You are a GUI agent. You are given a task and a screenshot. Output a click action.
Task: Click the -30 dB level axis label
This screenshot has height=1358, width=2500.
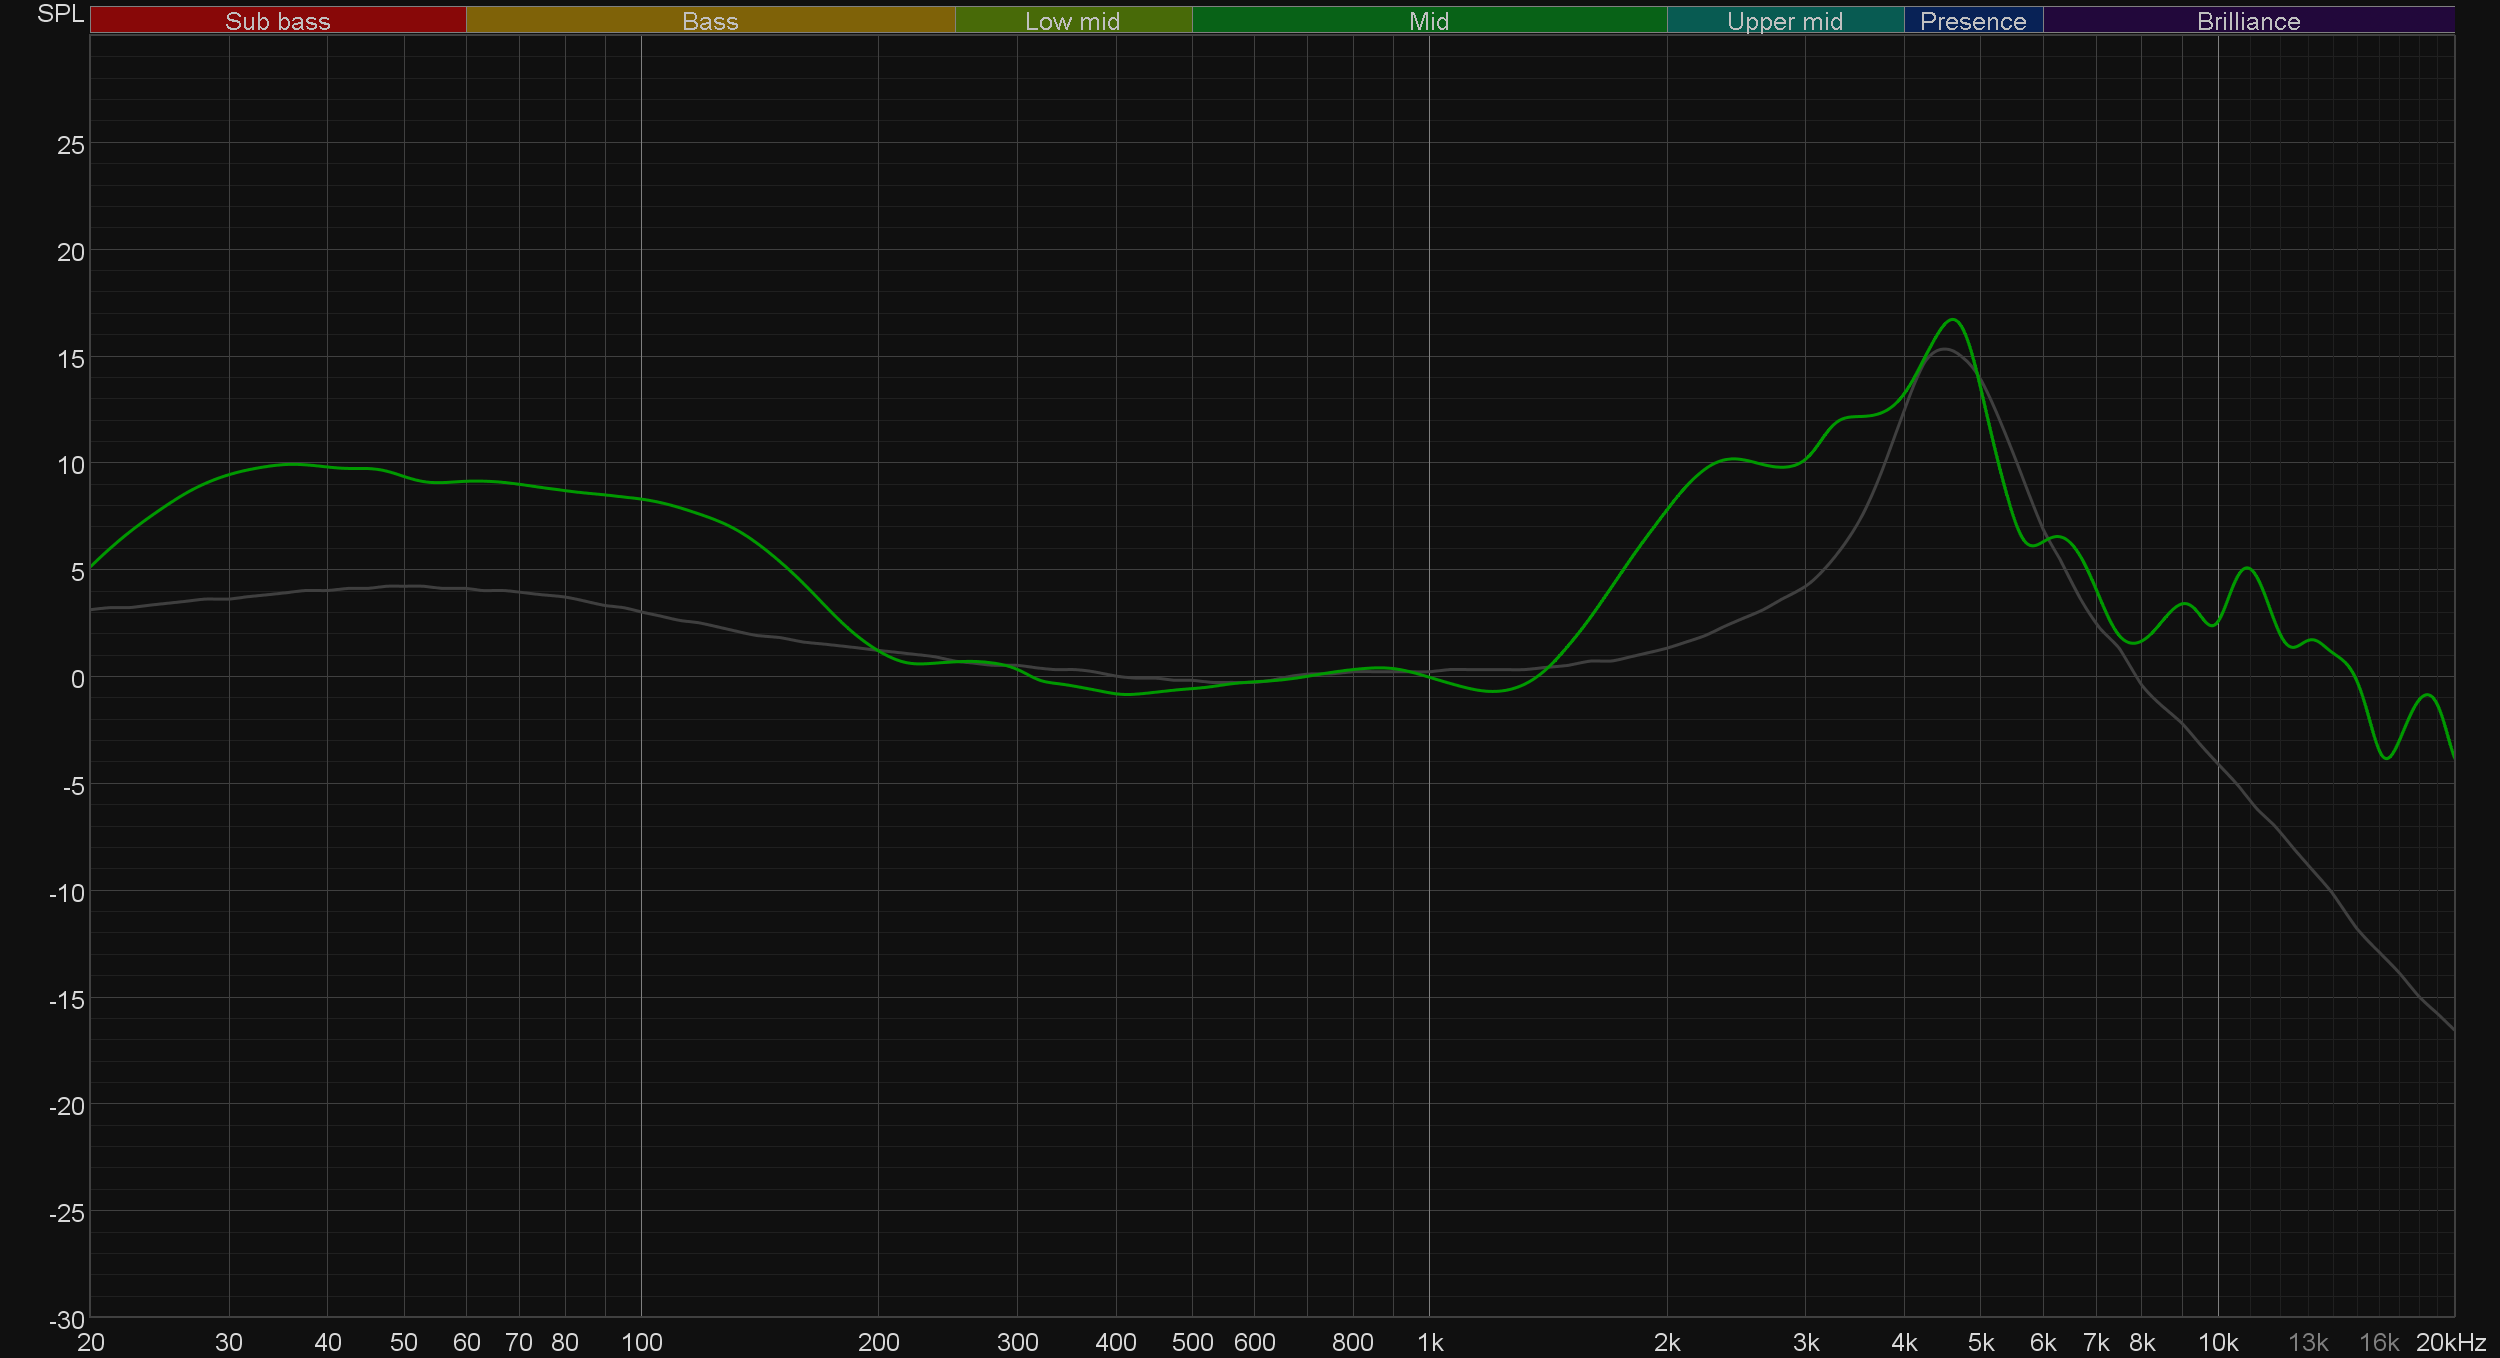pyautogui.click(x=66, y=1319)
